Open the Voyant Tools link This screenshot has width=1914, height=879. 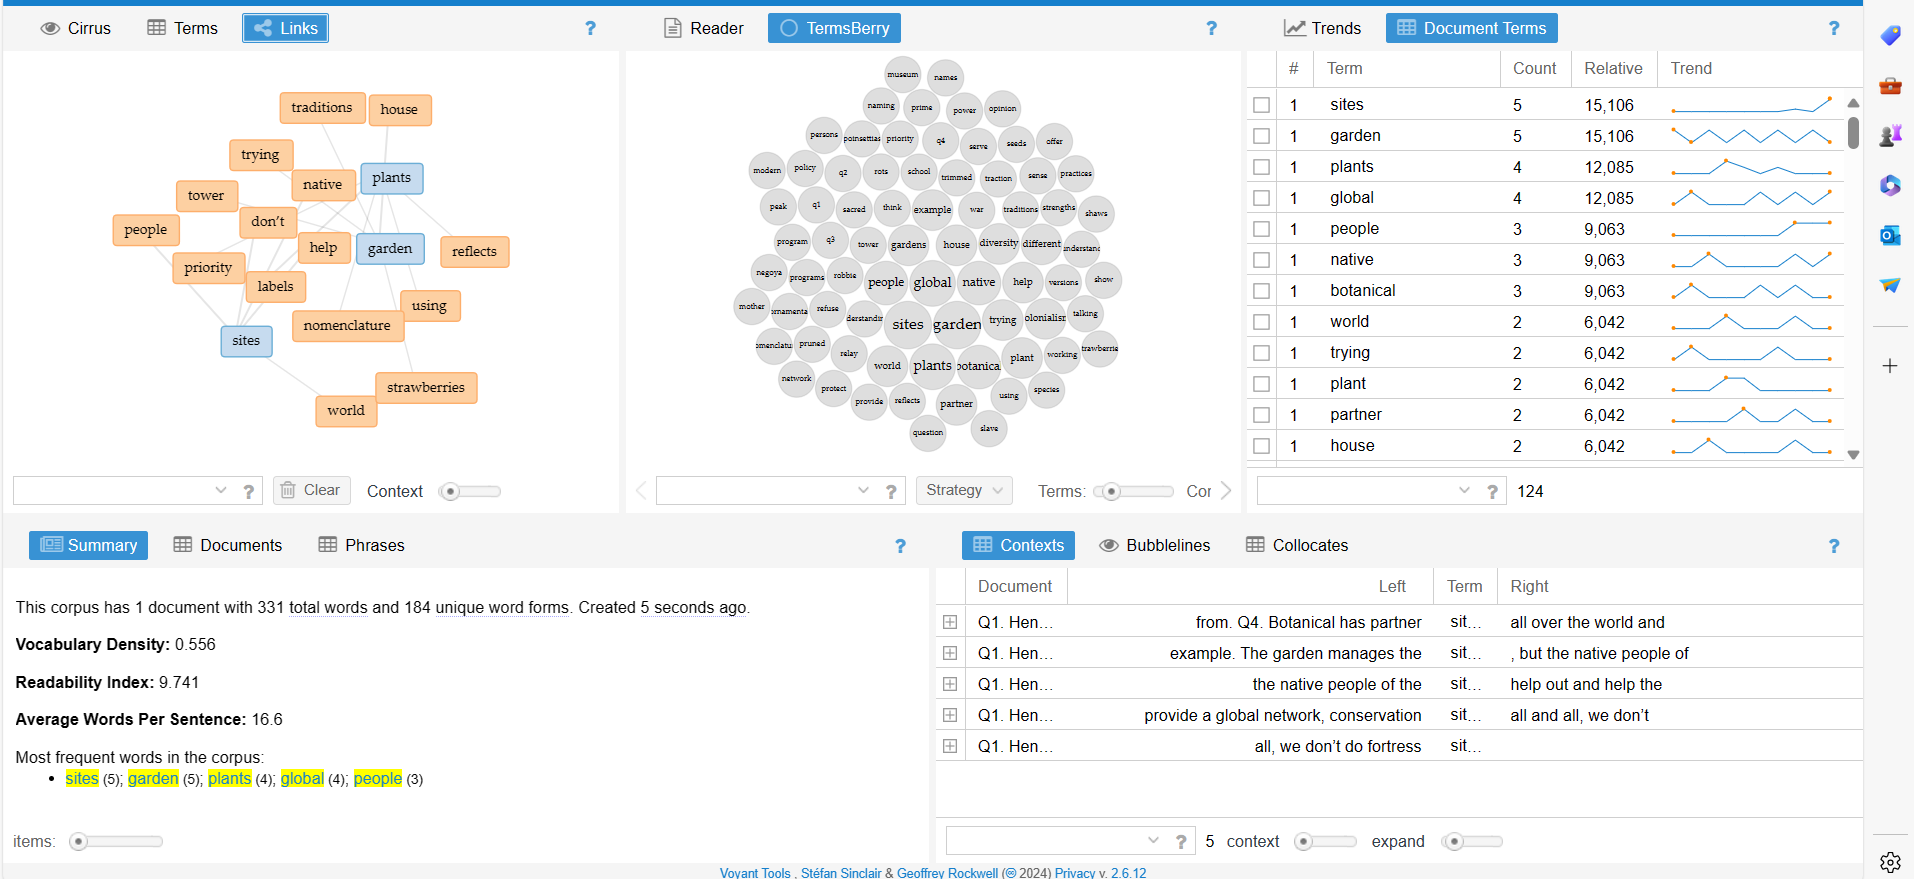tap(755, 873)
